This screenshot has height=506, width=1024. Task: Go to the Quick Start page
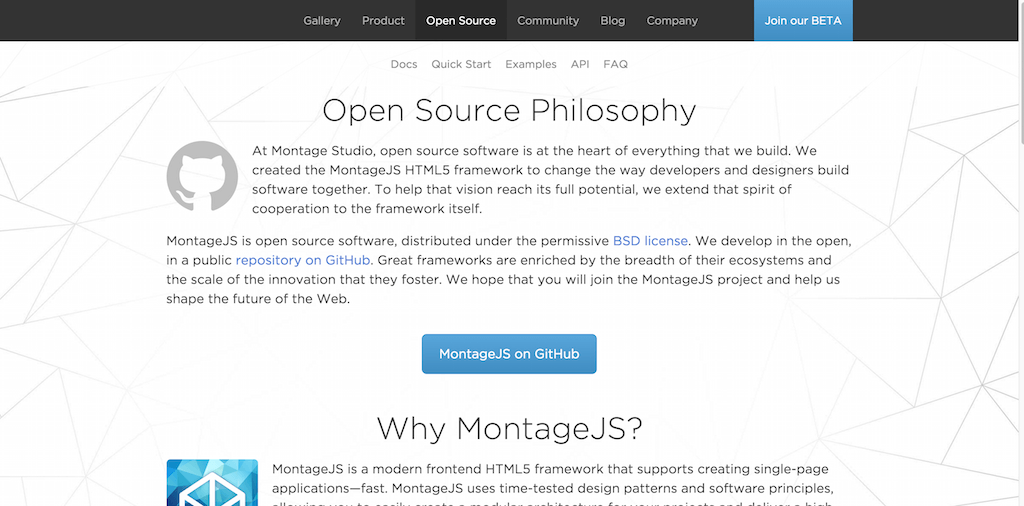(x=461, y=64)
